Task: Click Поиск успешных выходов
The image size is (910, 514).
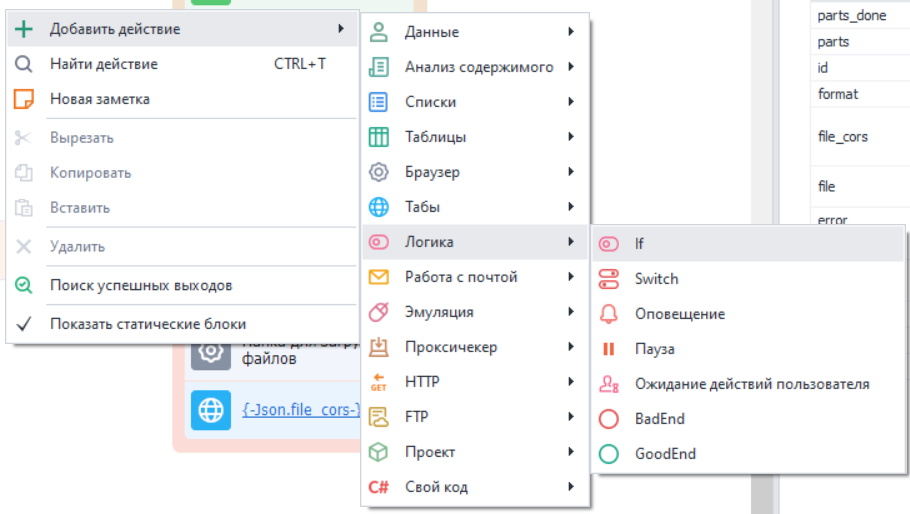Action: (x=141, y=286)
